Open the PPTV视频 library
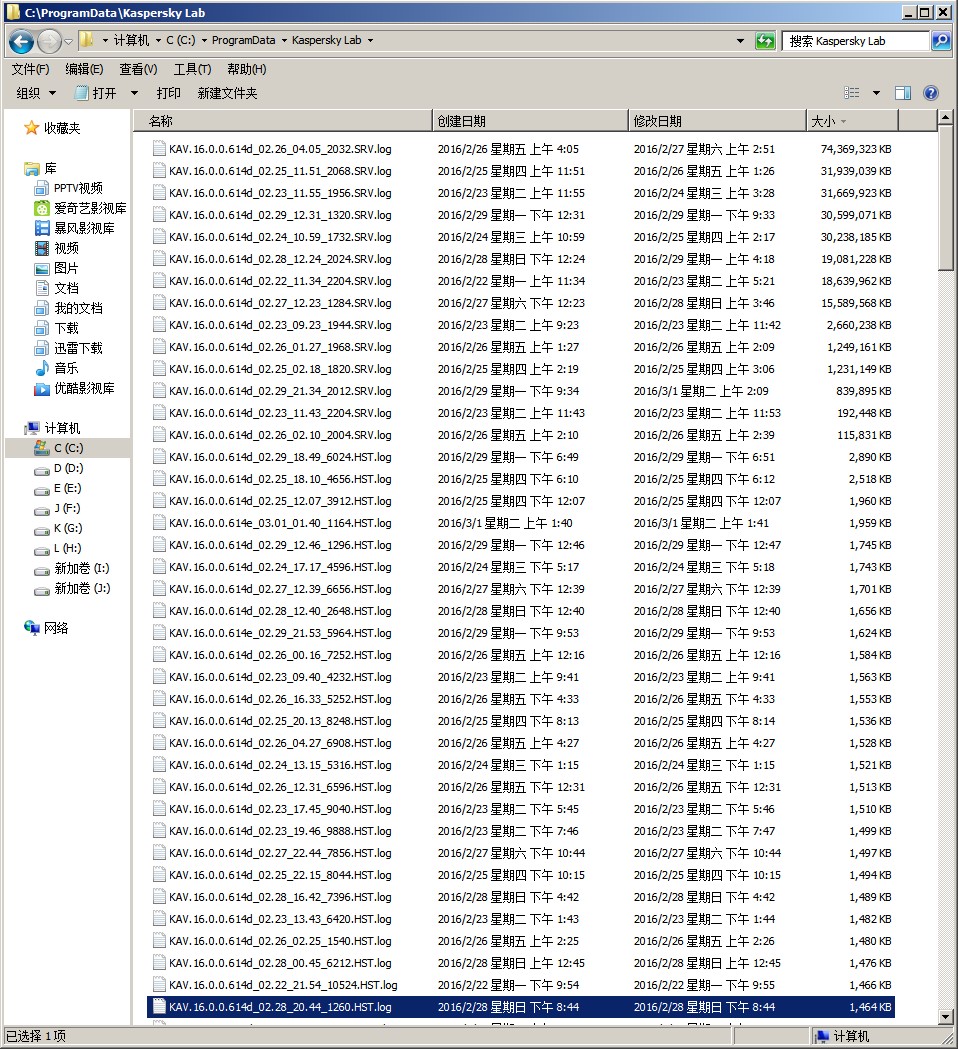Image resolution: width=958 pixels, height=1049 pixels. point(69,188)
